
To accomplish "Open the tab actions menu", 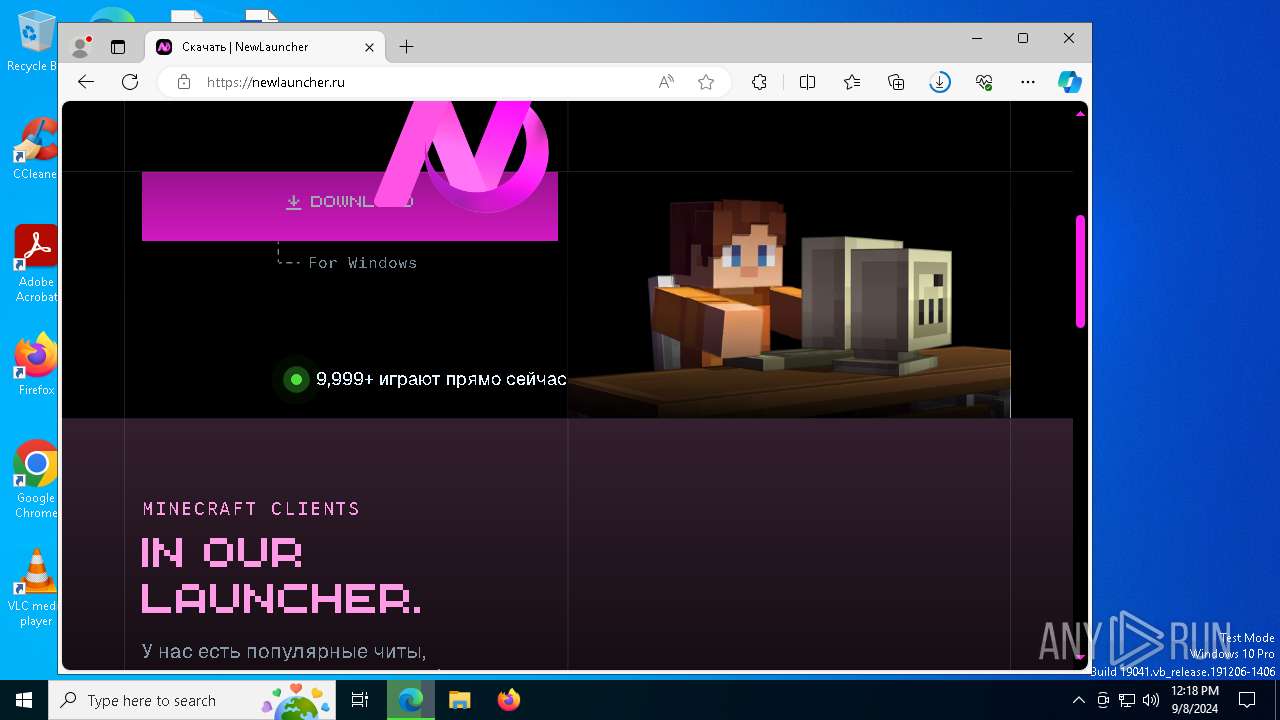I will pyautogui.click(x=118, y=47).
